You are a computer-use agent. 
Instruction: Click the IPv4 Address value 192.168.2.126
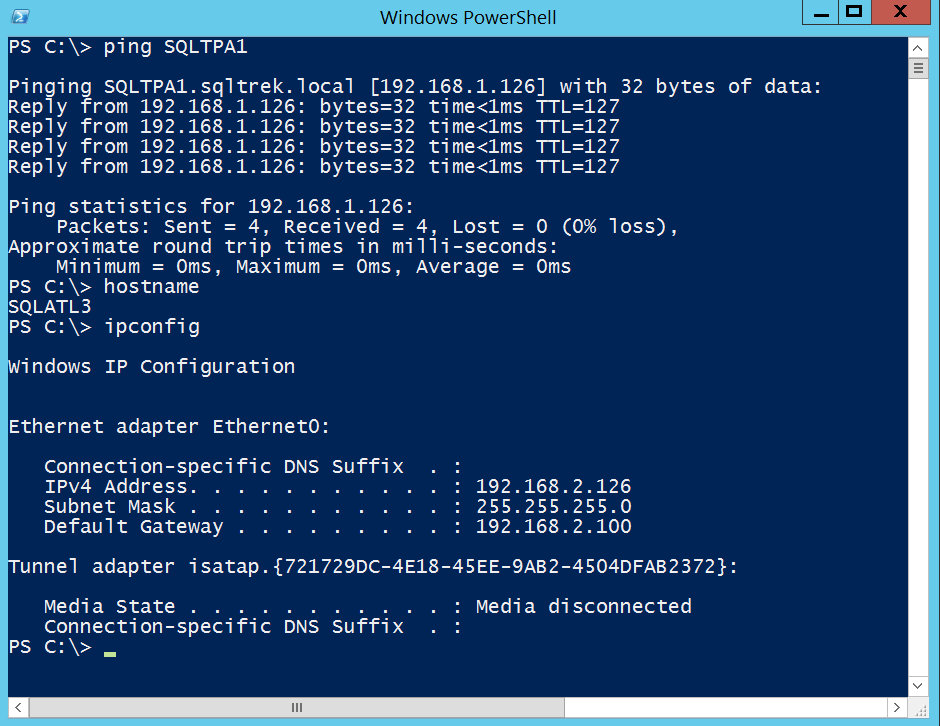pos(553,487)
